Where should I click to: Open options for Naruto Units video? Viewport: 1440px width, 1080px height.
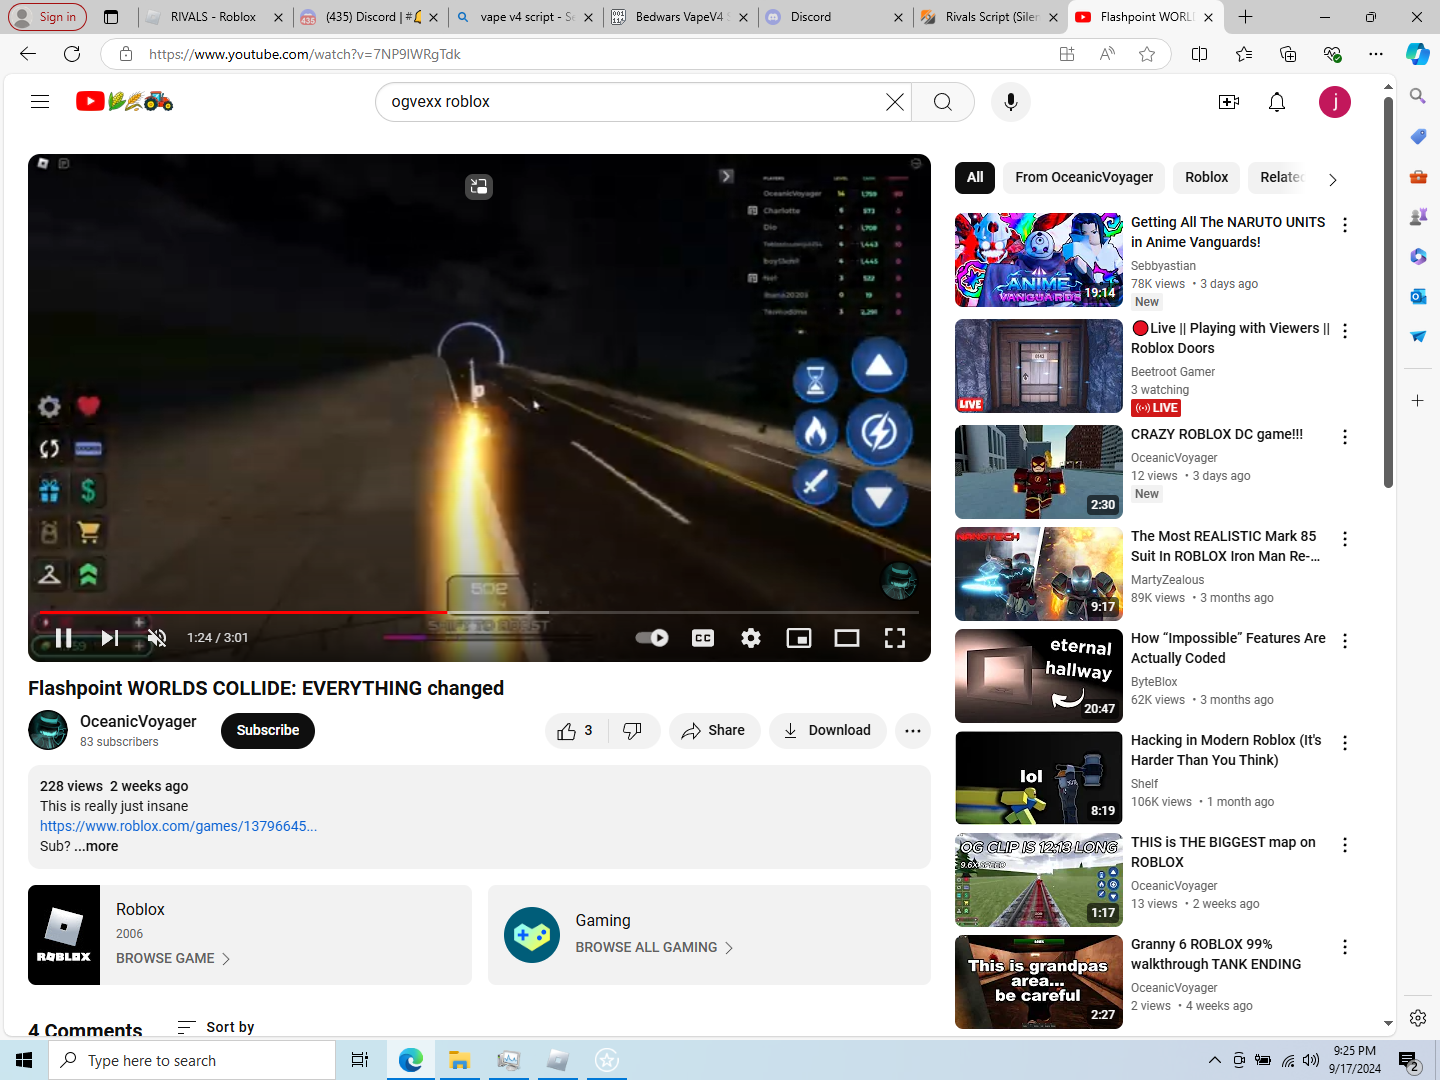point(1345,225)
